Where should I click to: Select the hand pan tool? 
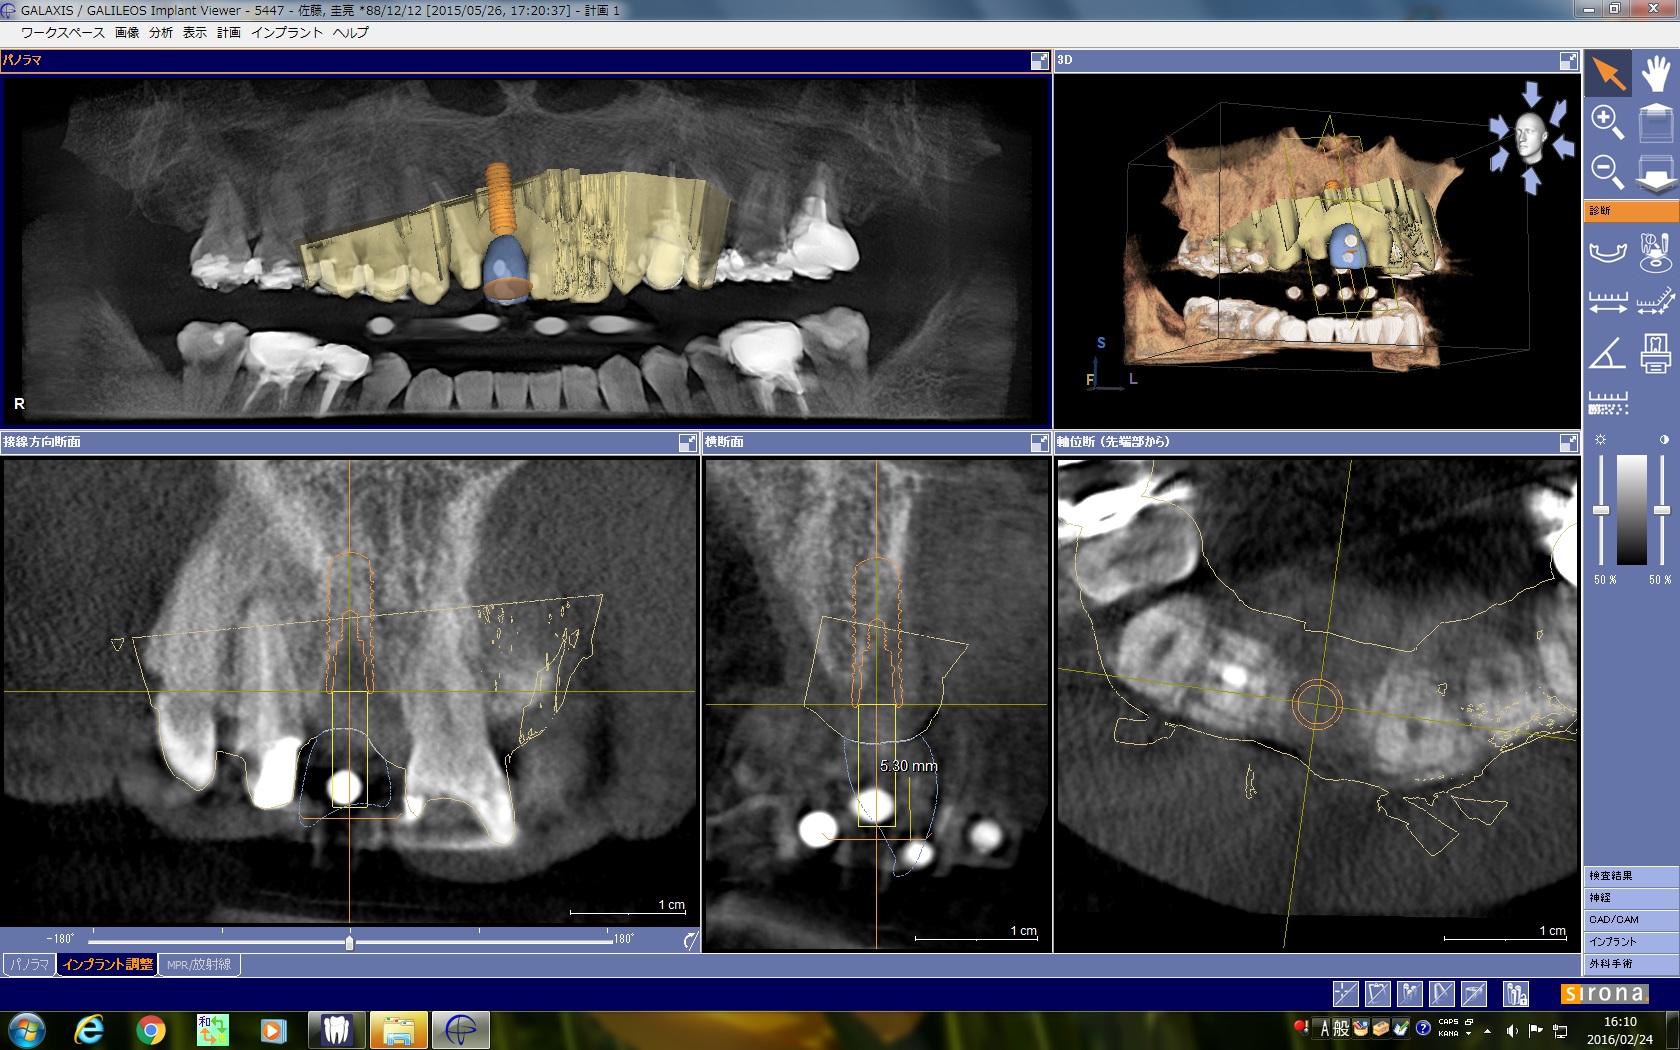tap(1656, 73)
